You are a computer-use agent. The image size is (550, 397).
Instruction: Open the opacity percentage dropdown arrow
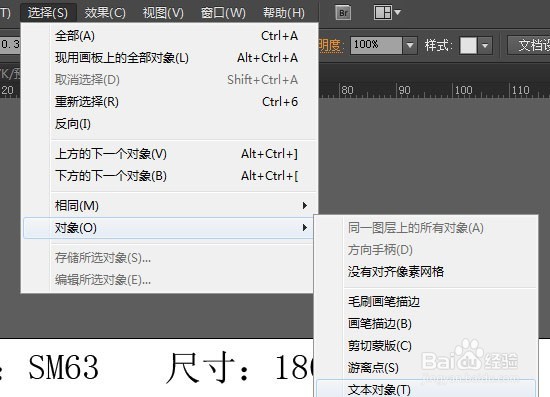coord(410,45)
